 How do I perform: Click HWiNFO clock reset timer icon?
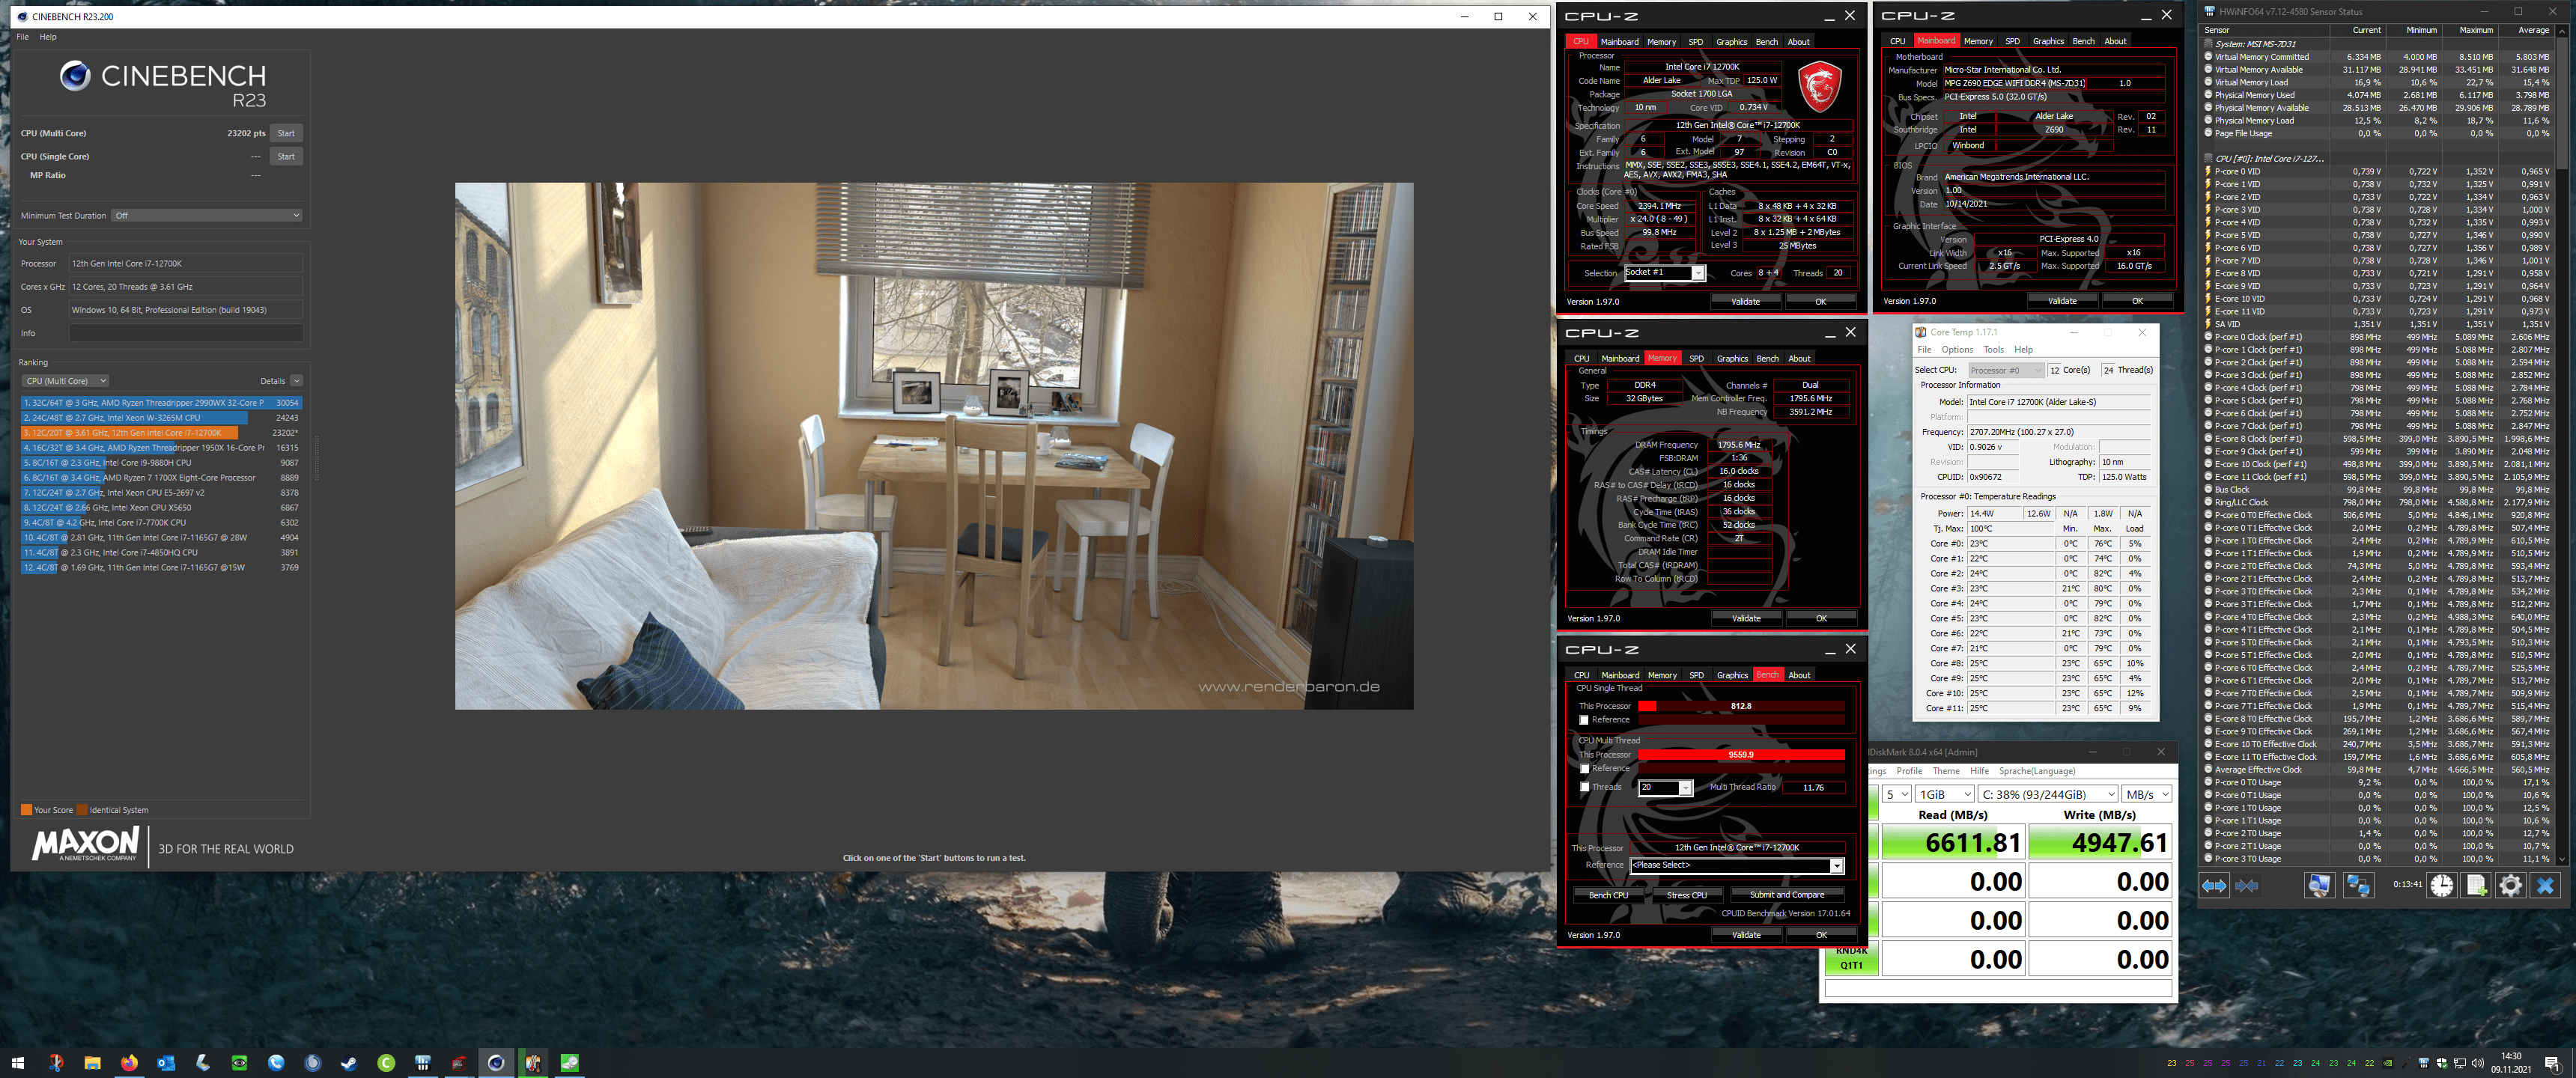[2441, 885]
